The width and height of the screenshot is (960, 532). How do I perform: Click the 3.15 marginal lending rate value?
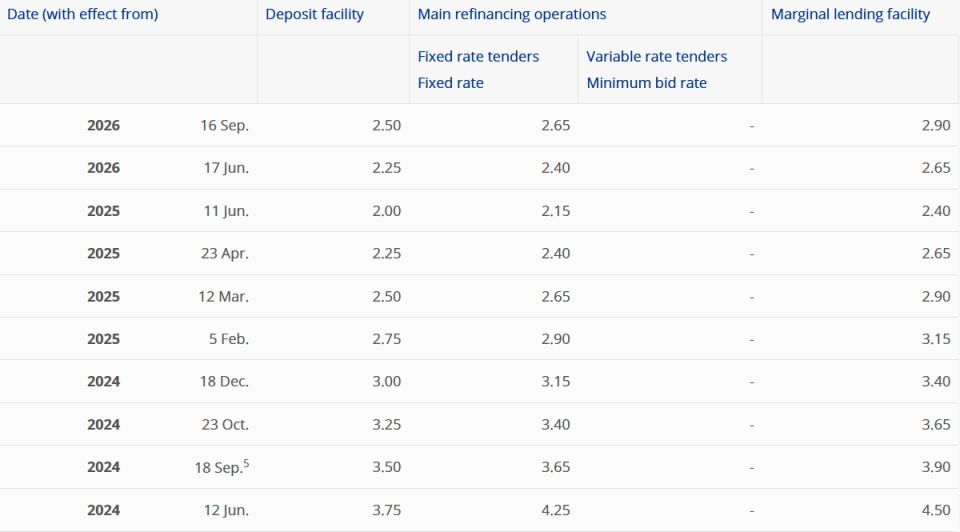936,339
